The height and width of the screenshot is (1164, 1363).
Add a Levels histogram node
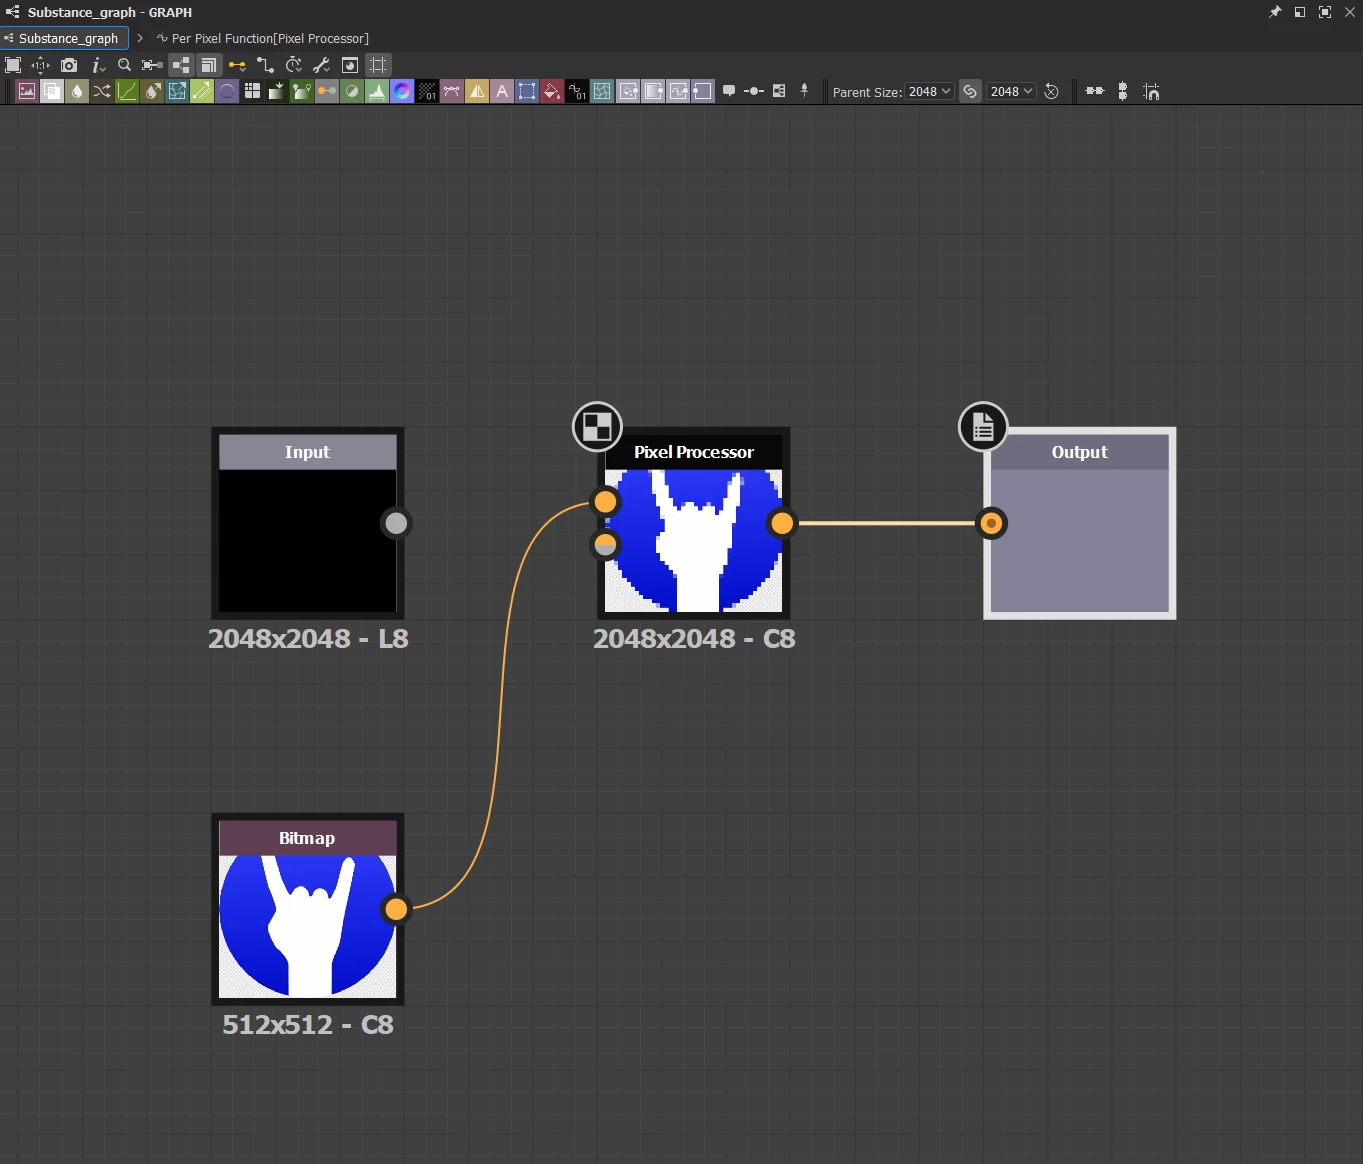pyautogui.click(x=377, y=91)
